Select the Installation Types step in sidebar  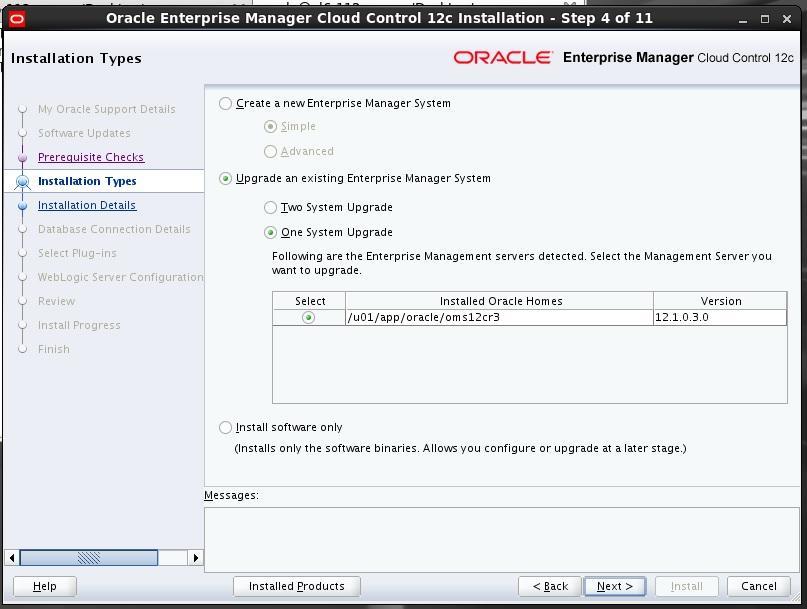[87, 181]
